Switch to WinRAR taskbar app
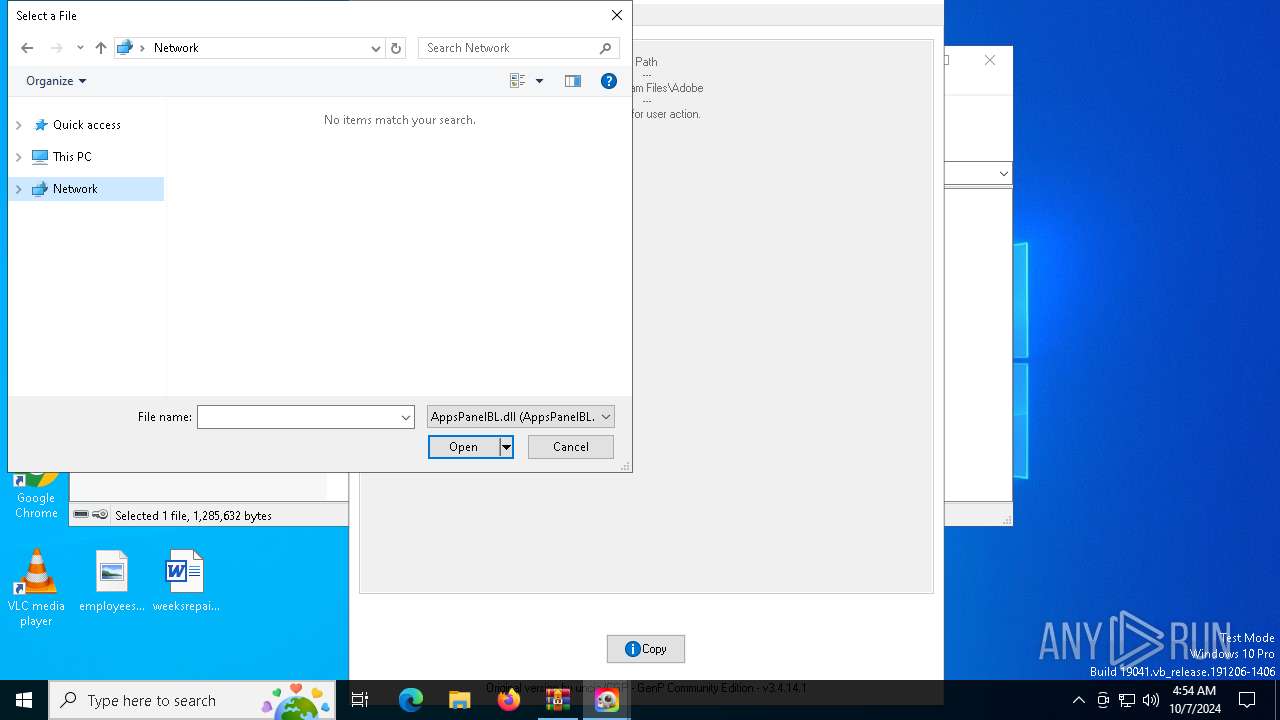This screenshot has height=720, width=1280. pyautogui.click(x=558, y=700)
